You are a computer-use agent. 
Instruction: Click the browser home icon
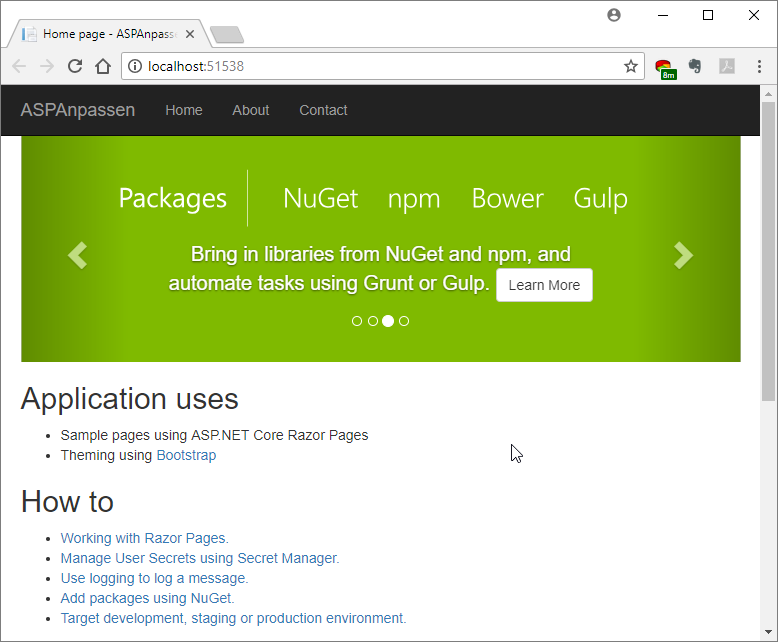pos(103,67)
